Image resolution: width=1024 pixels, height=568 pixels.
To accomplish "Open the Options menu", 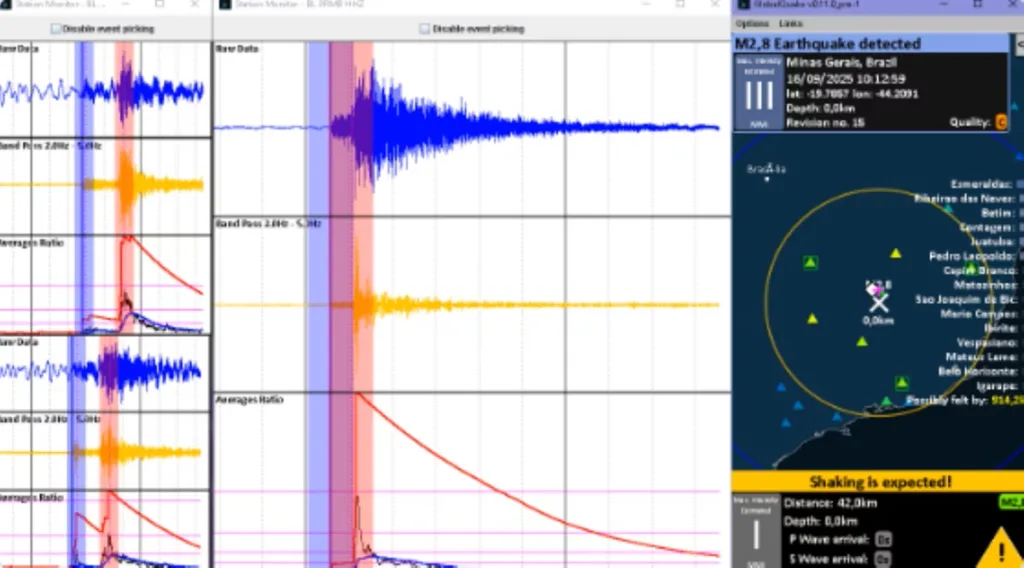I will (x=752, y=23).
